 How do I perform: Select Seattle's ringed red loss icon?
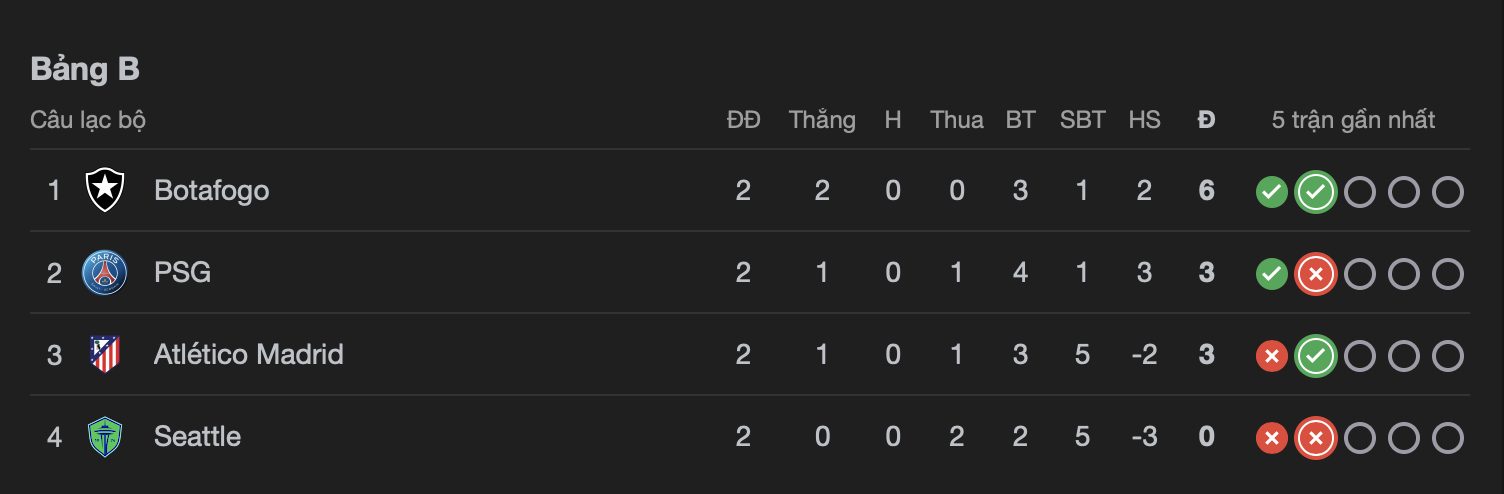[1316, 437]
